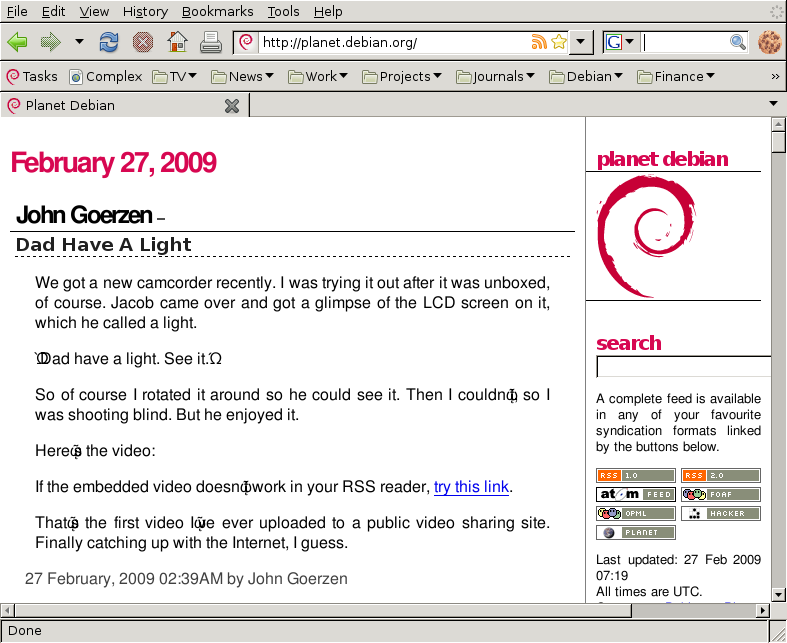This screenshot has width=787, height=643.
Task: Click the loading throbber icon in menu bar
Action: pyautogui.click(x=776, y=12)
